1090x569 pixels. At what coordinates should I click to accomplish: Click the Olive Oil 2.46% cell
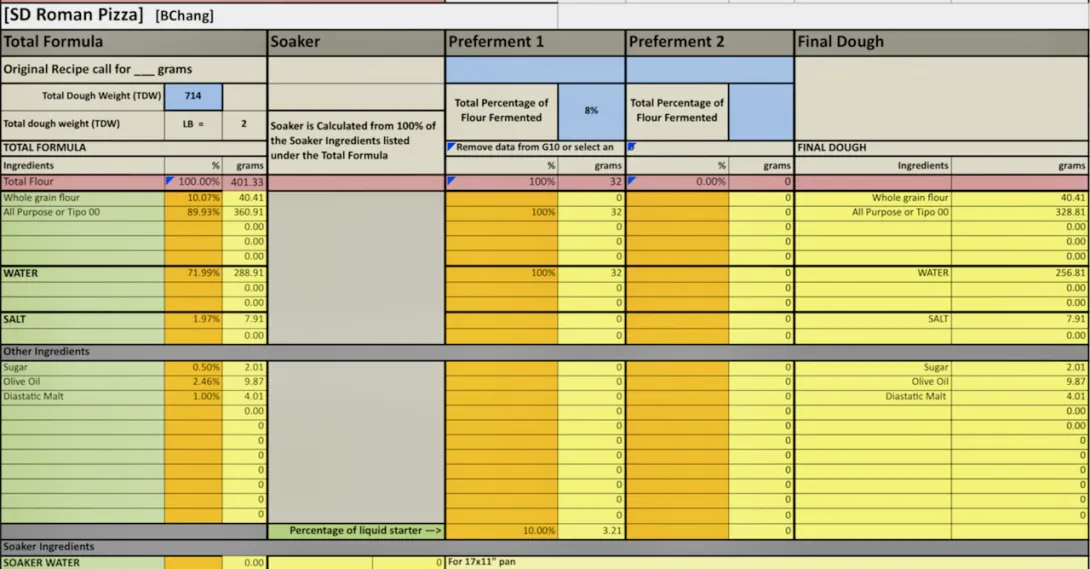[x=194, y=382]
